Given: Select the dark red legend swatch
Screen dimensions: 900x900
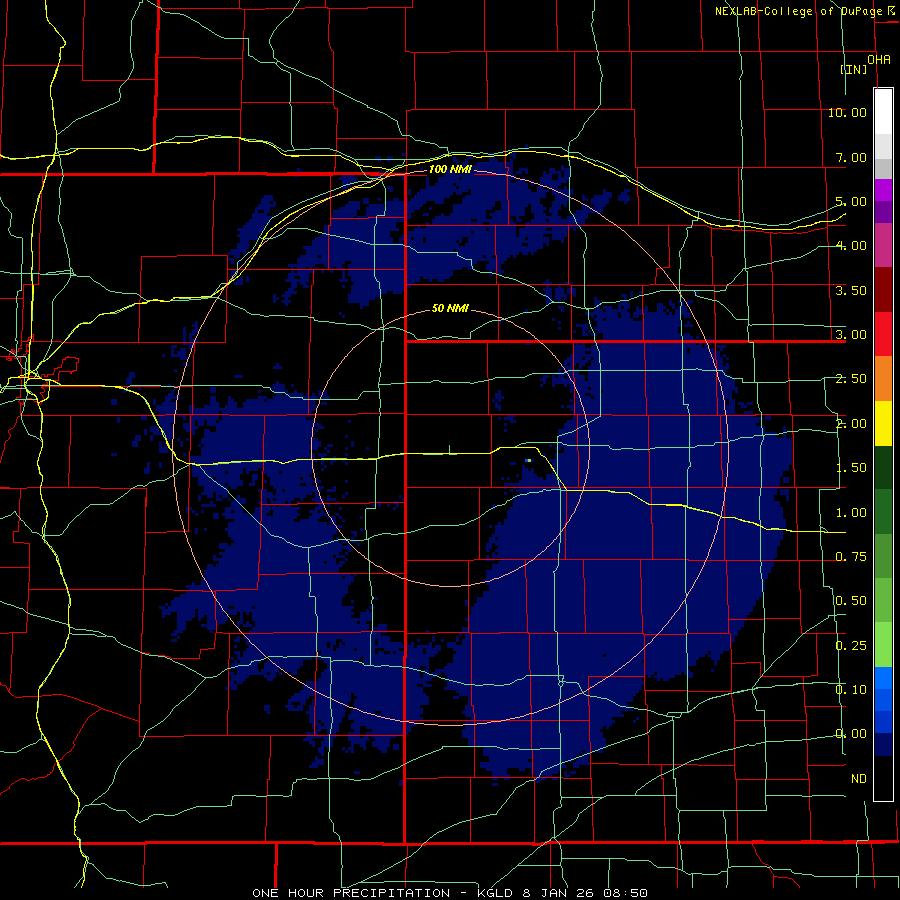Looking at the screenshot, I should coord(883,290).
